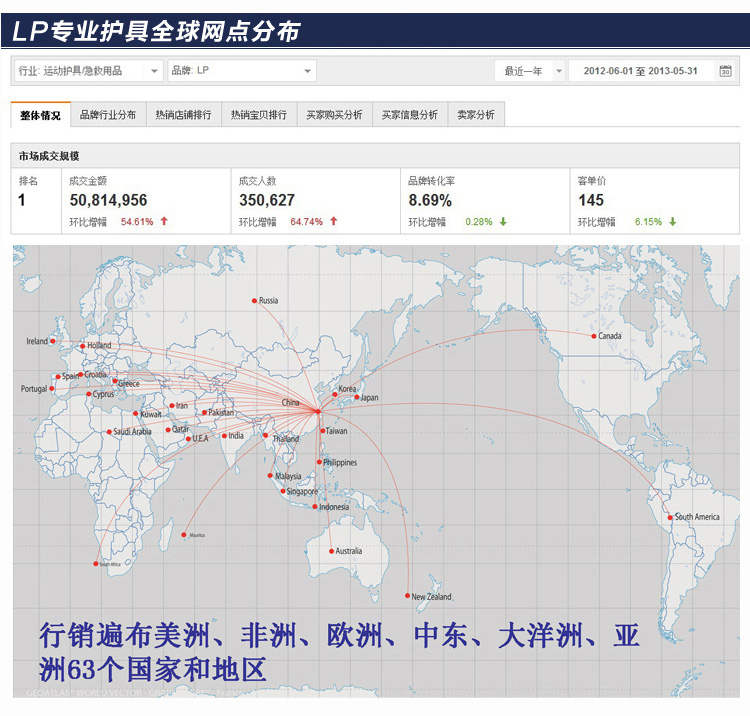Select the 整体情况 tab

click(x=41, y=115)
